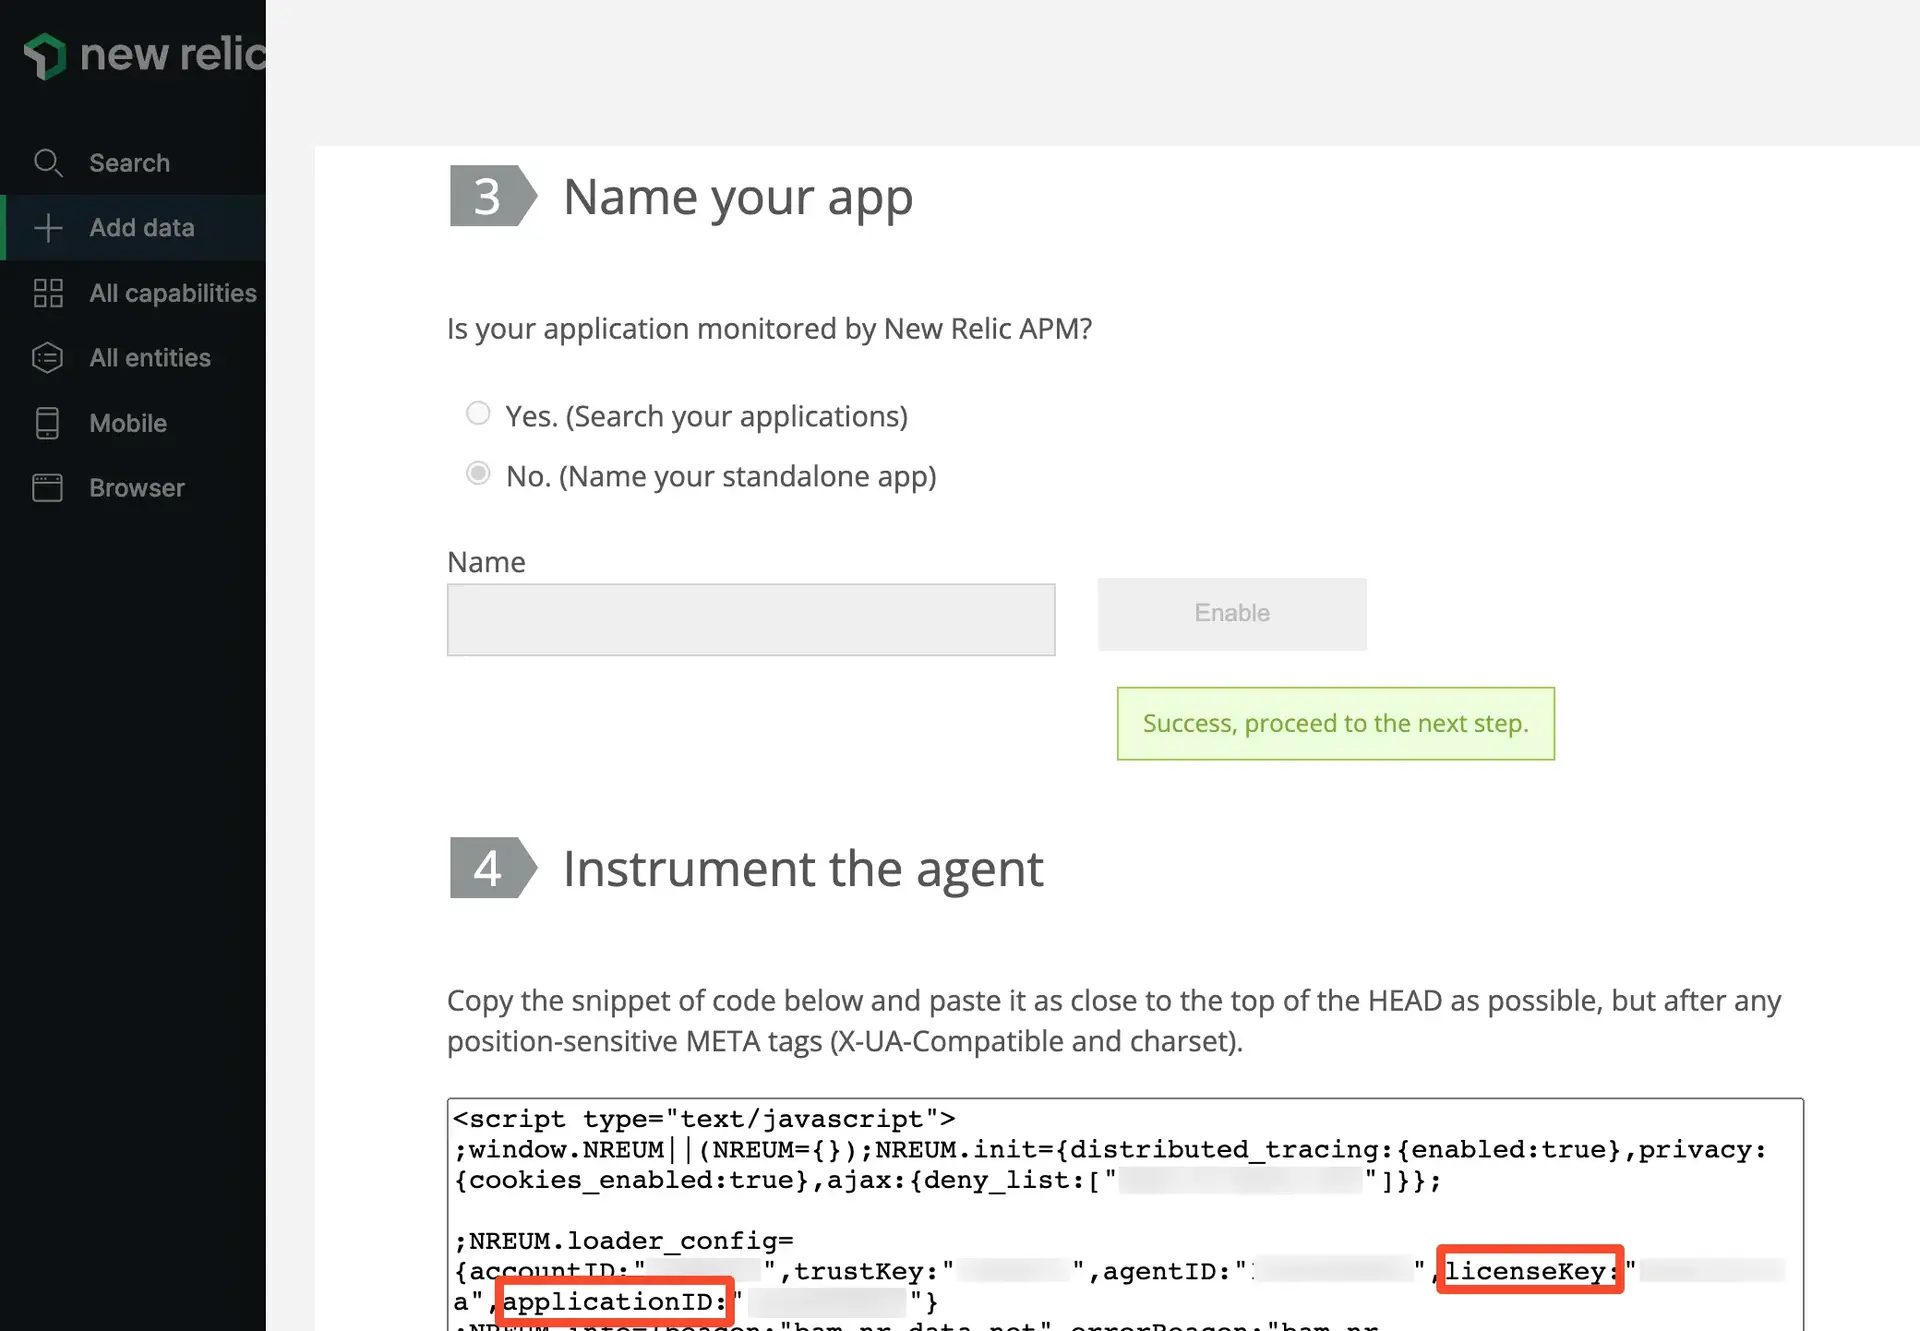Click the Name input field
Screen dimensions: 1920x1331
(x=751, y=620)
